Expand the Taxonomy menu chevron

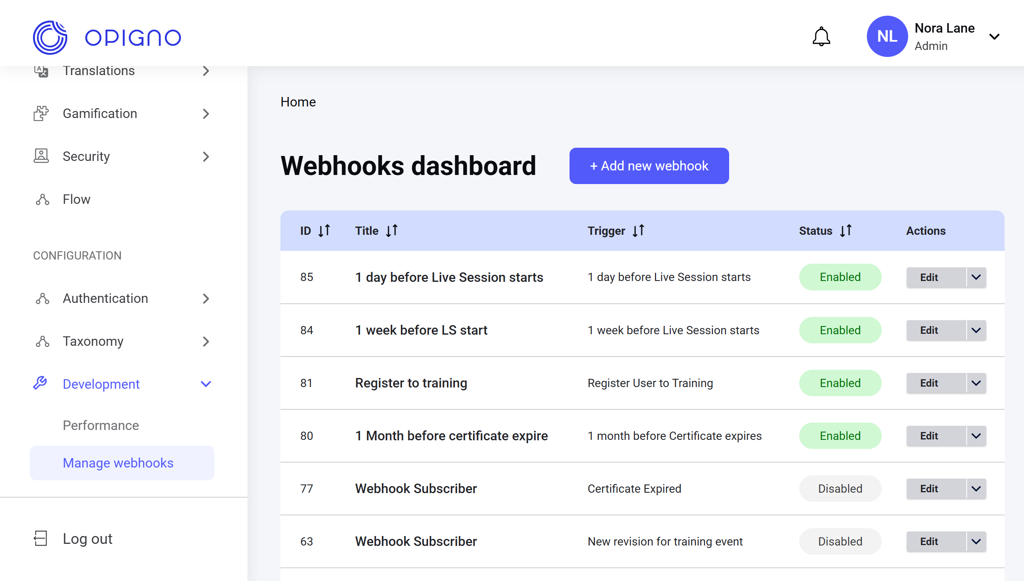206,341
